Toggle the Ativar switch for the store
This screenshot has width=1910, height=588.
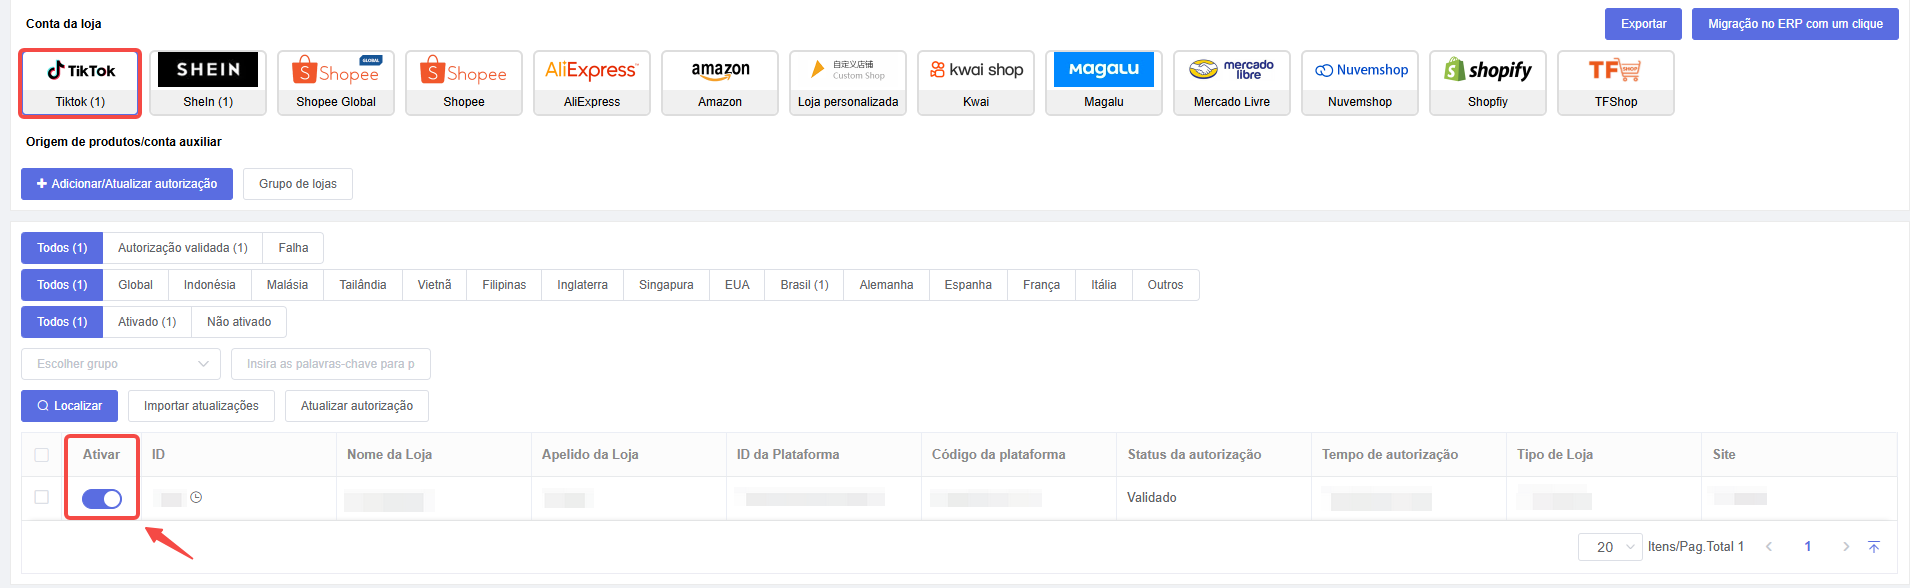[x=102, y=499]
